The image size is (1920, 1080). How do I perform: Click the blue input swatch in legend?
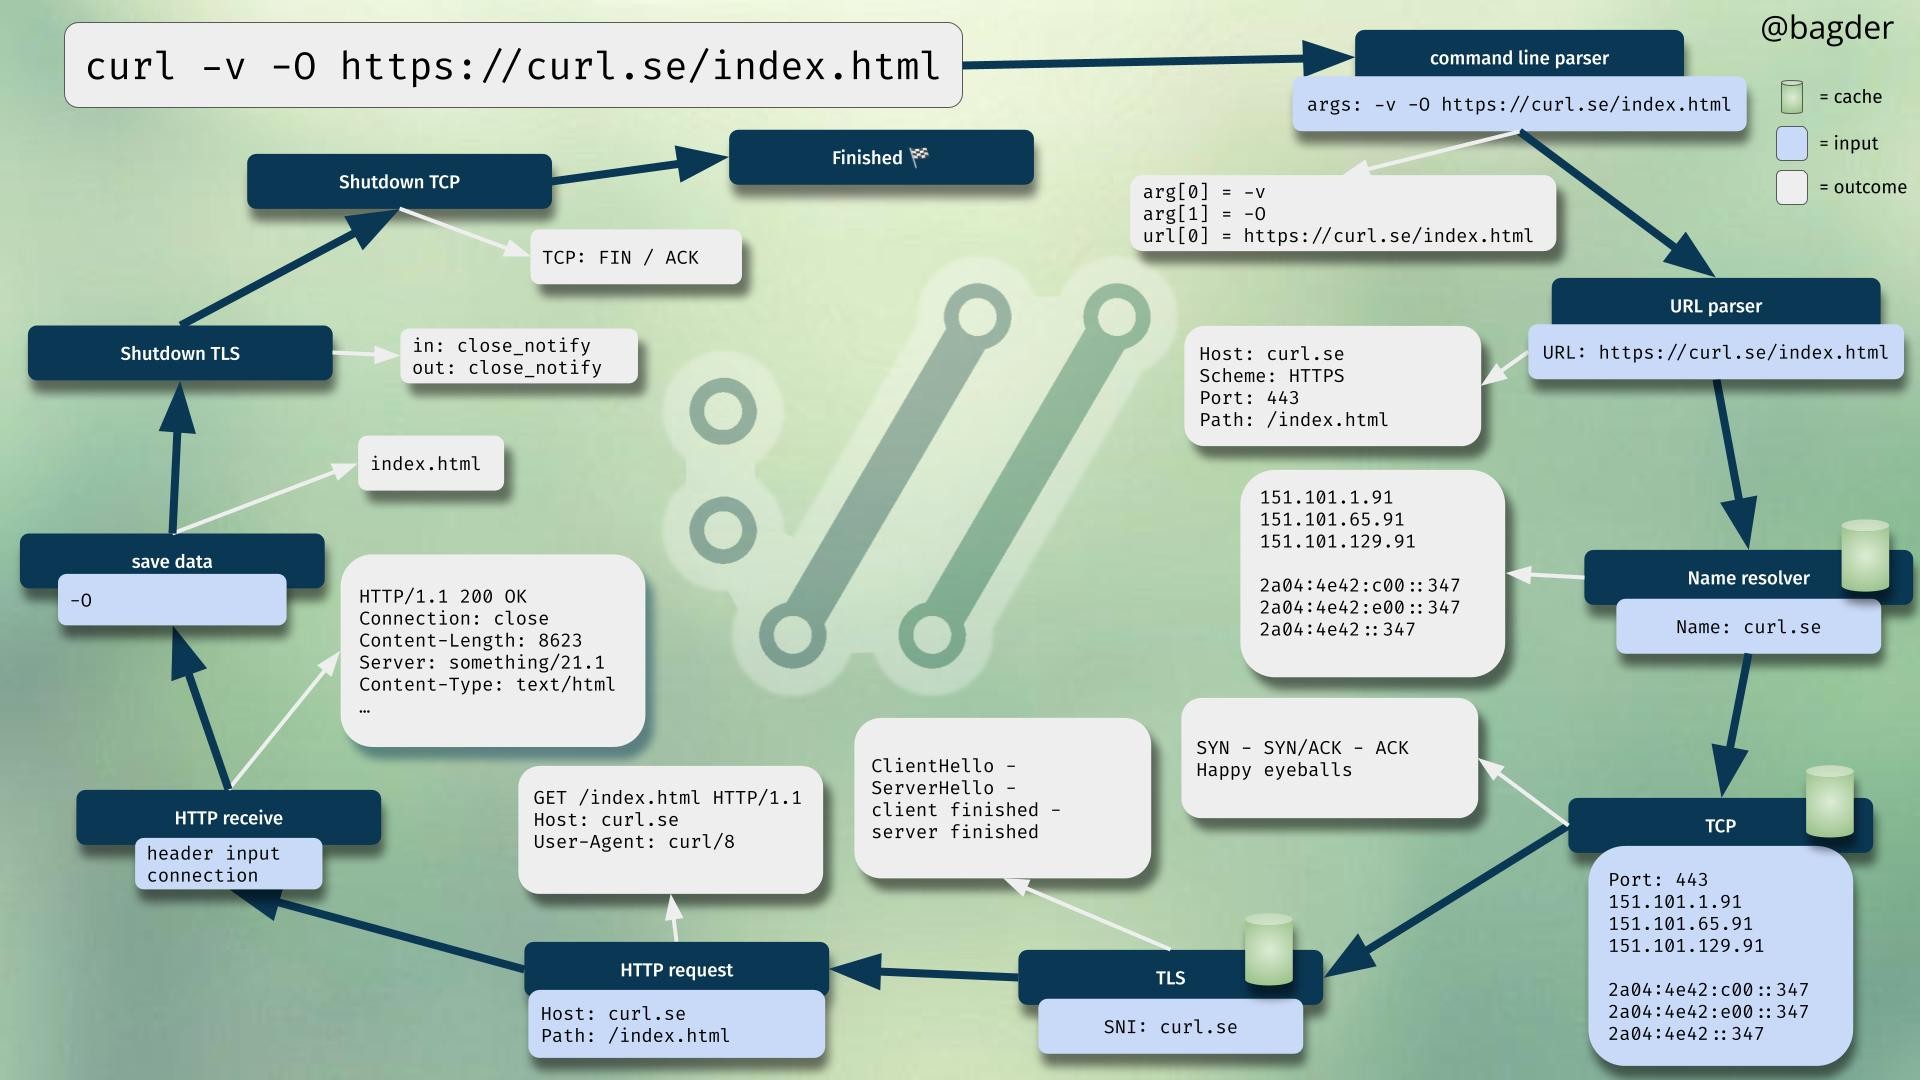click(1791, 143)
